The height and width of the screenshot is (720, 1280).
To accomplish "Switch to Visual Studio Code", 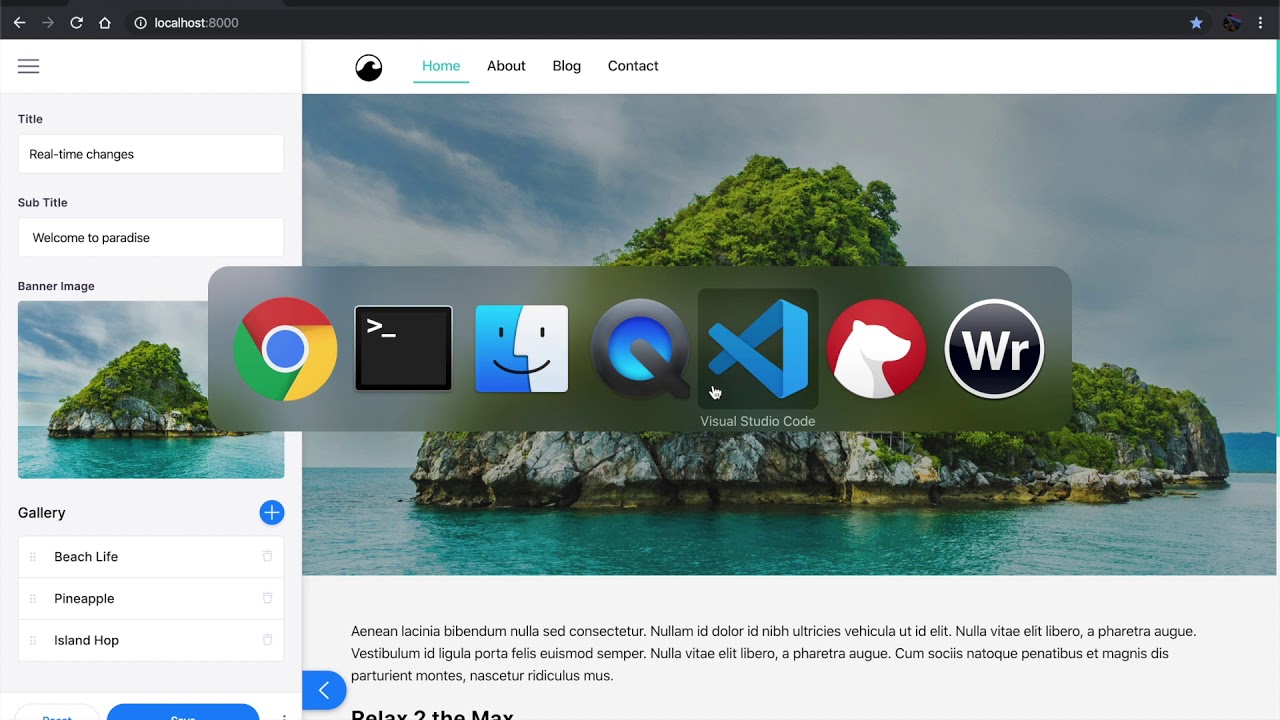I will [758, 349].
